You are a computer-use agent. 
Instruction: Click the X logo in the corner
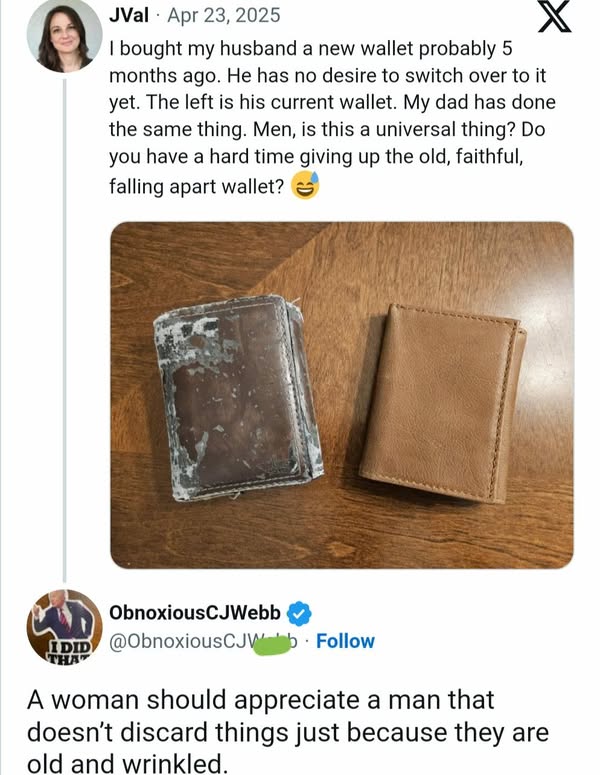point(555,16)
